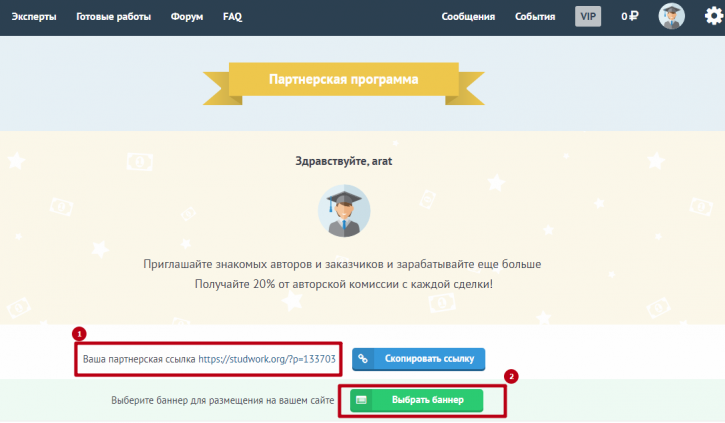Click the 'Приглашайте знакомых авторов' line
The height and width of the screenshot is (423, 725).
pyautogui.click(x=342, y=264)
